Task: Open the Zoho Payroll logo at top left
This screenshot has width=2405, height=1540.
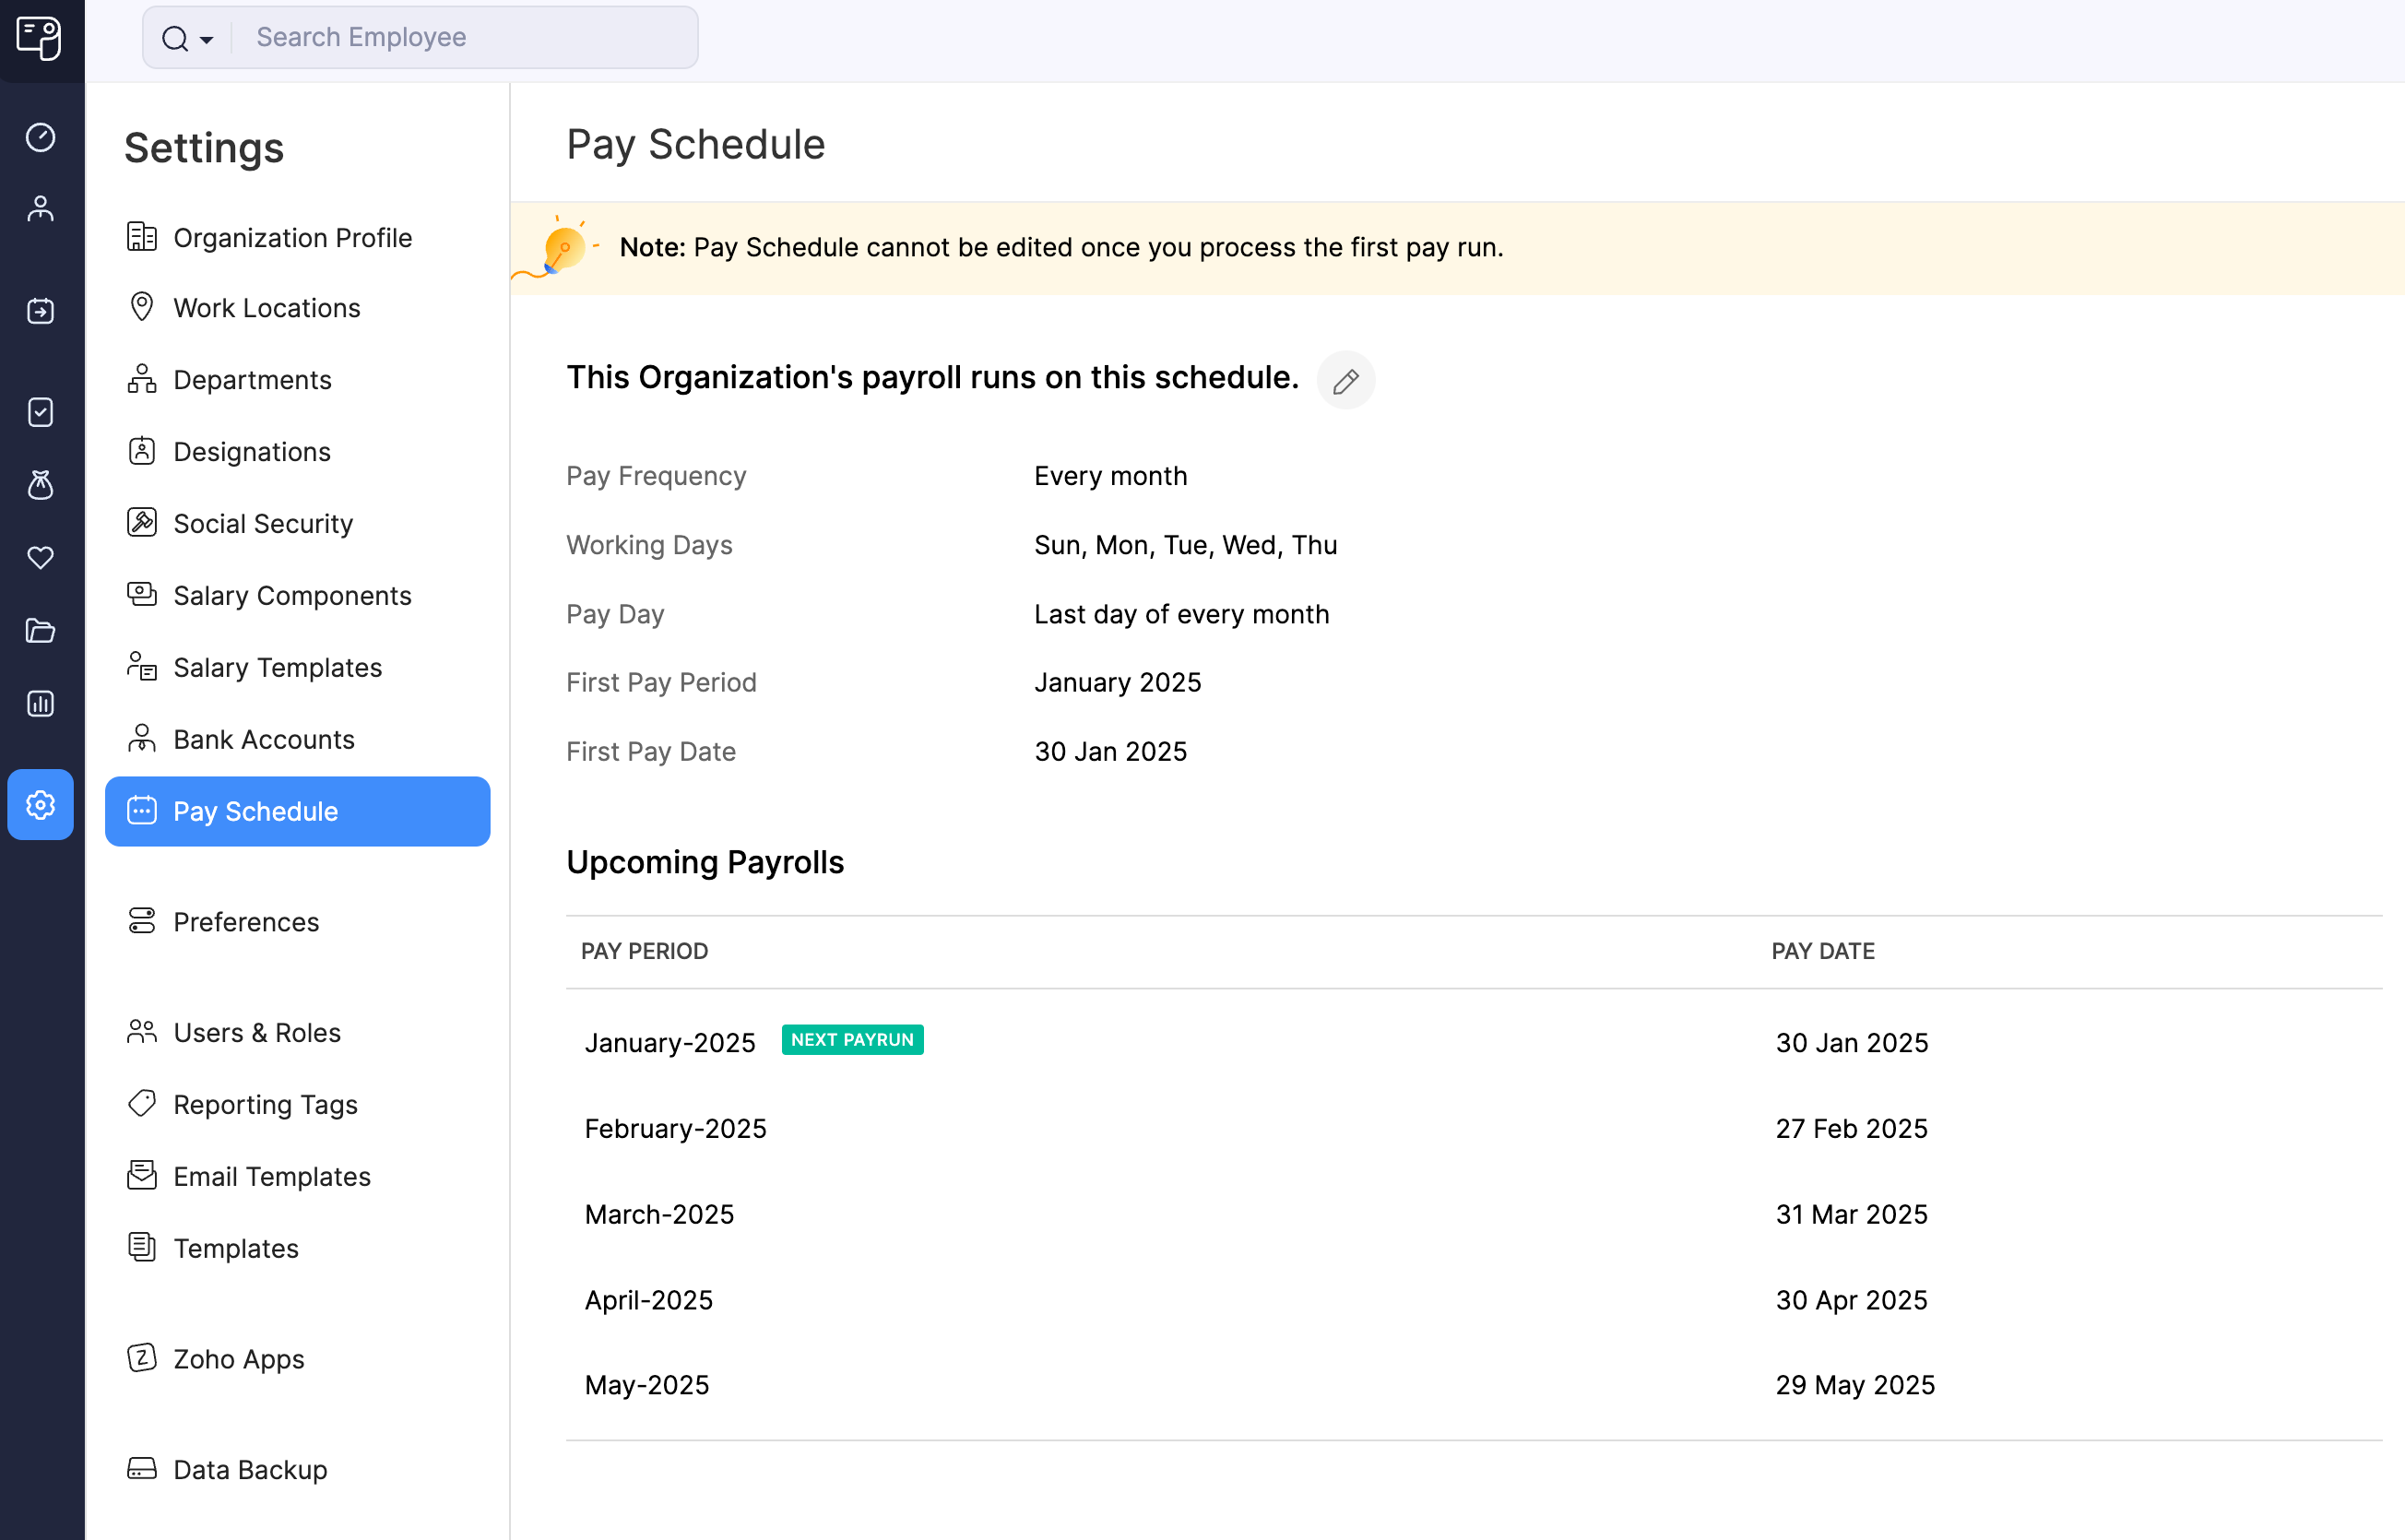Action: click(41, 40)
